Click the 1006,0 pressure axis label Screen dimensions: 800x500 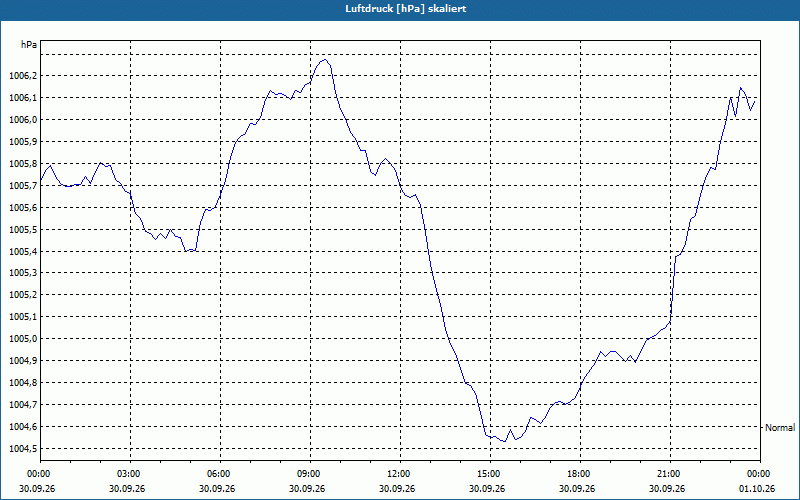[x=23, y=120]
